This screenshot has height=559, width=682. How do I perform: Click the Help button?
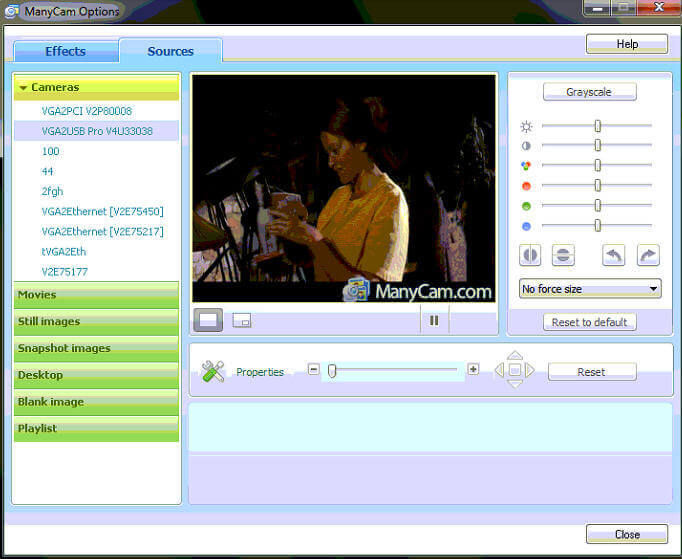click(x=627, y=44)
